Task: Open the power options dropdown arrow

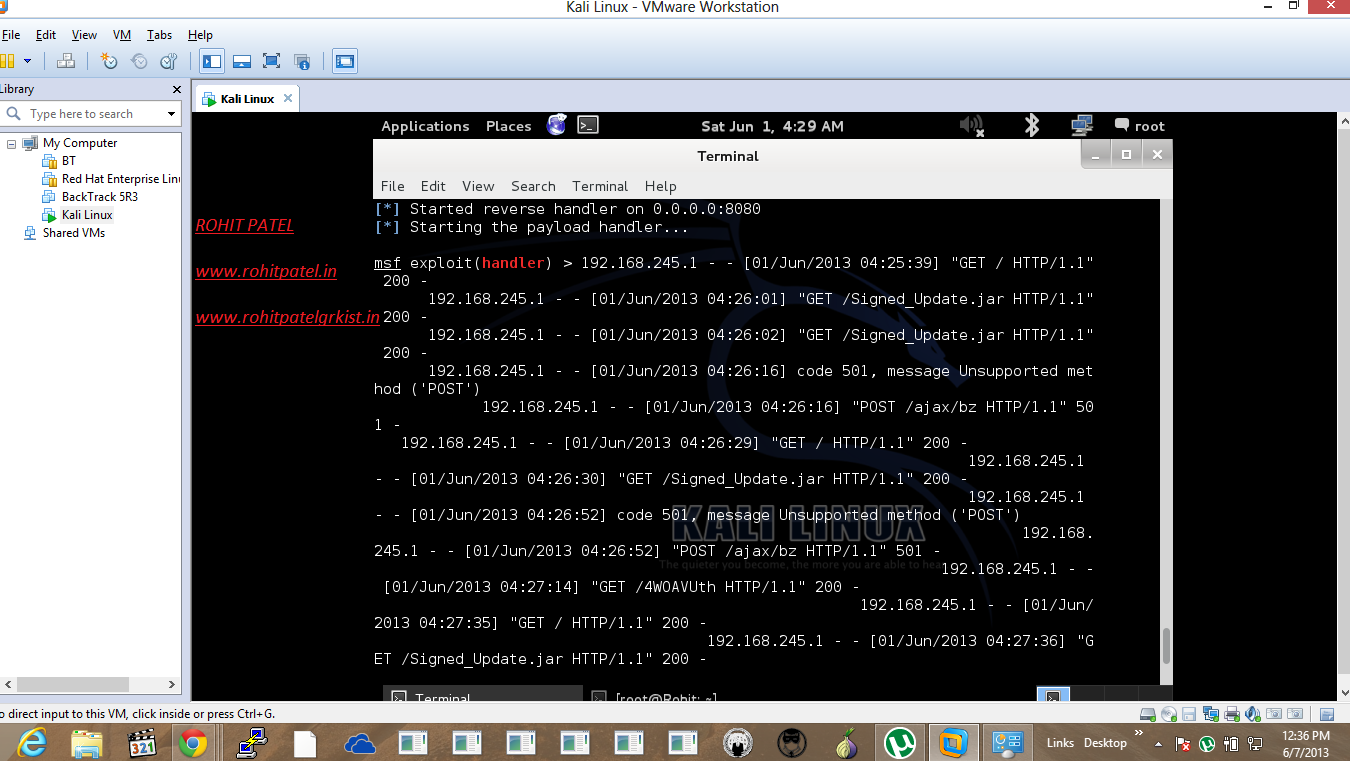Action: (x=27, y=61)
